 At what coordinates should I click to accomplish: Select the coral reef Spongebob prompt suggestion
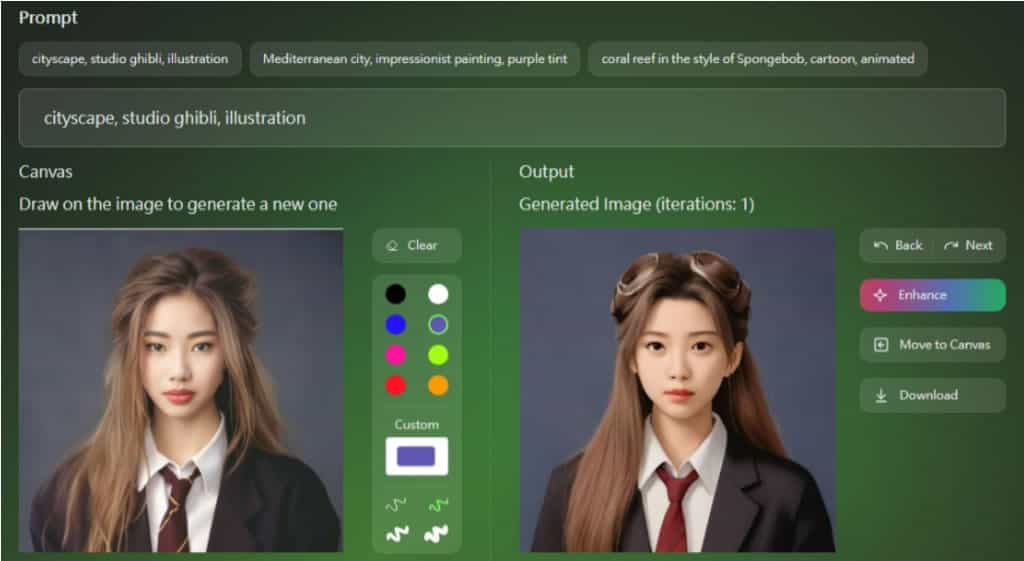[x=757, y=59]
